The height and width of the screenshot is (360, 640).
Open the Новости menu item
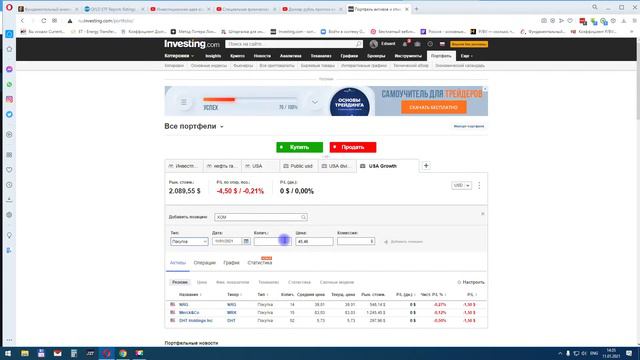coord(262,56)
